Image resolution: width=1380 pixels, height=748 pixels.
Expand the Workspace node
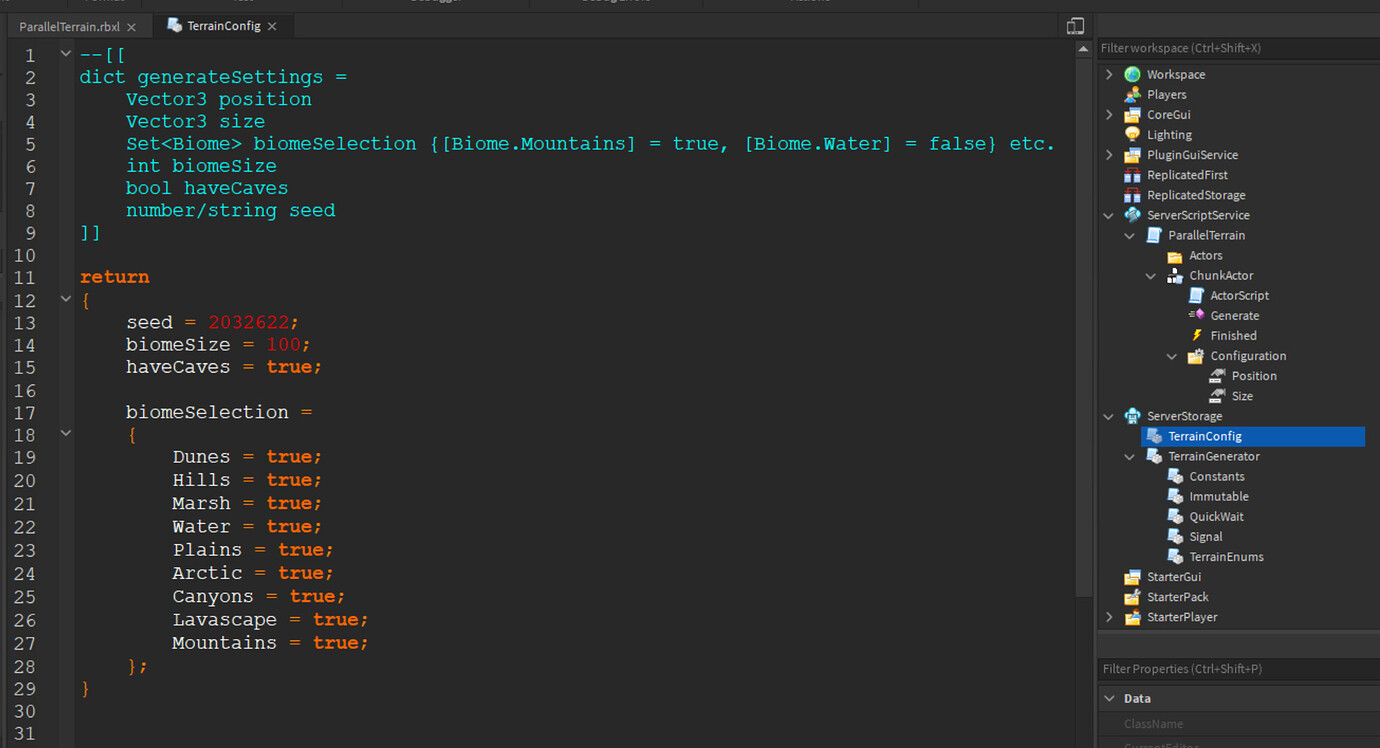(1109, 75)
